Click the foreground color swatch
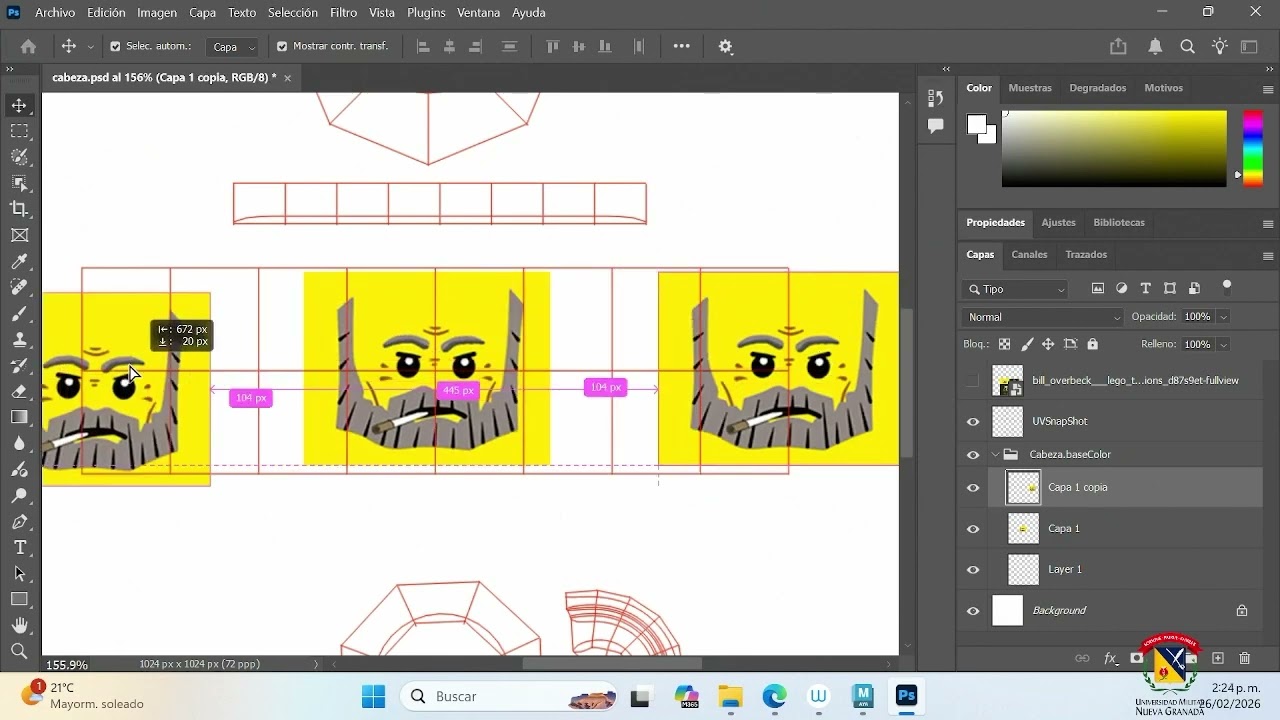 coord(976,124)
